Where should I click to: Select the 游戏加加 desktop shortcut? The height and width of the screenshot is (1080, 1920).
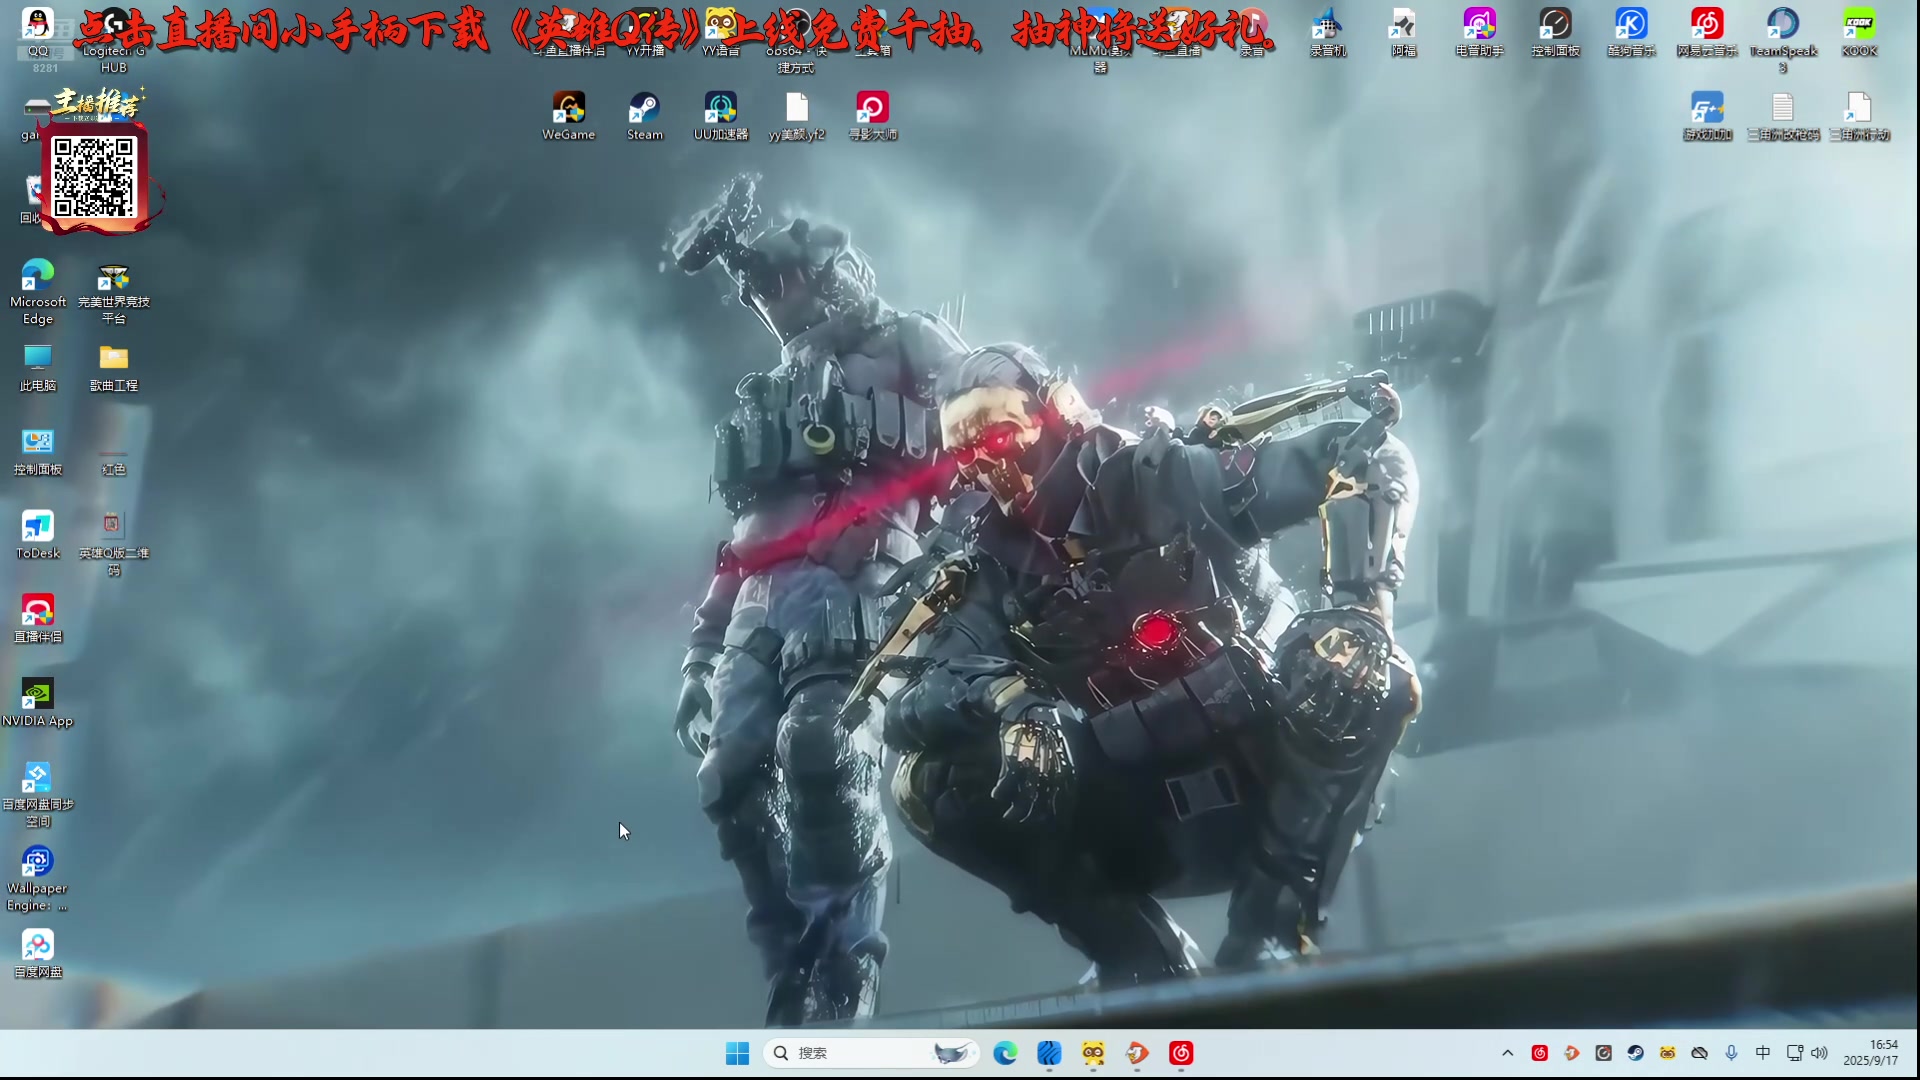(1707, 116)
